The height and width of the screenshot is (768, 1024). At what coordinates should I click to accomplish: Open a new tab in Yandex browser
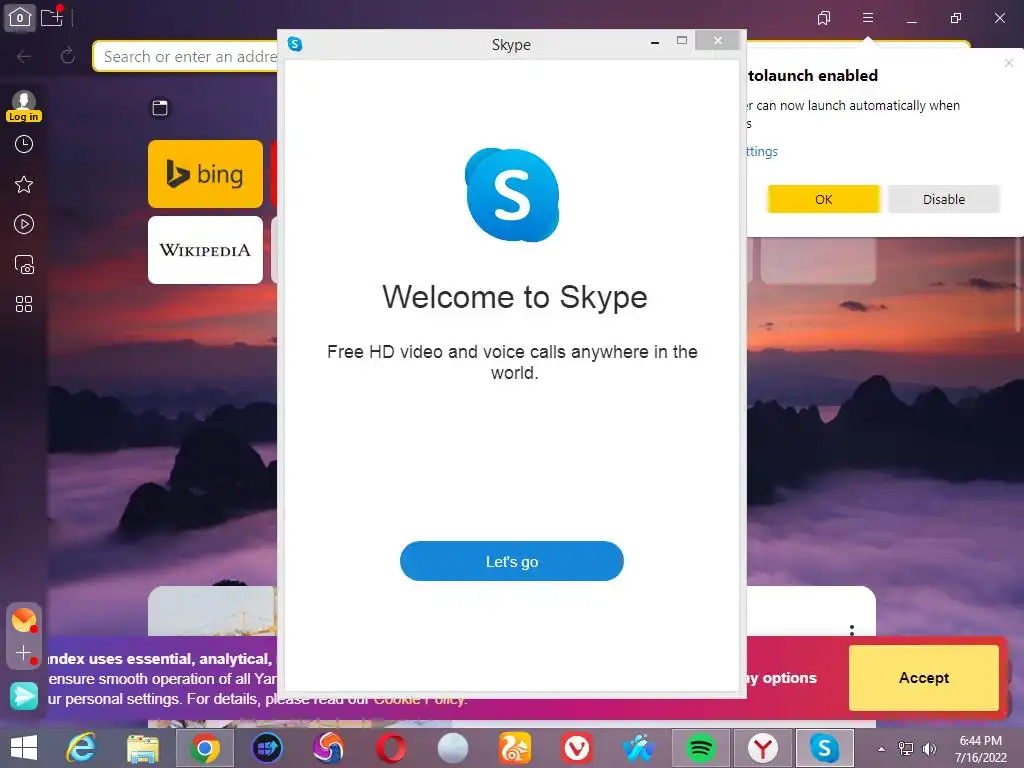click(52, 17)
